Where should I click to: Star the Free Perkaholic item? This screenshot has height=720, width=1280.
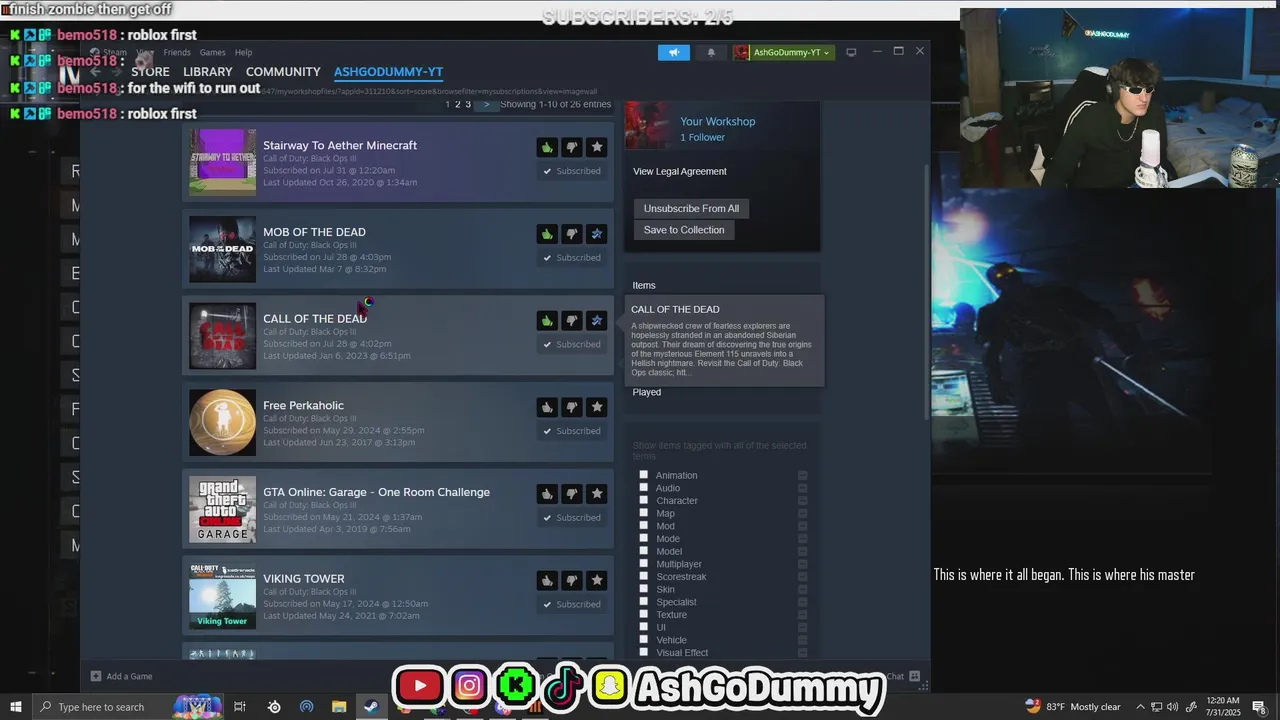[x=597, y=407]
